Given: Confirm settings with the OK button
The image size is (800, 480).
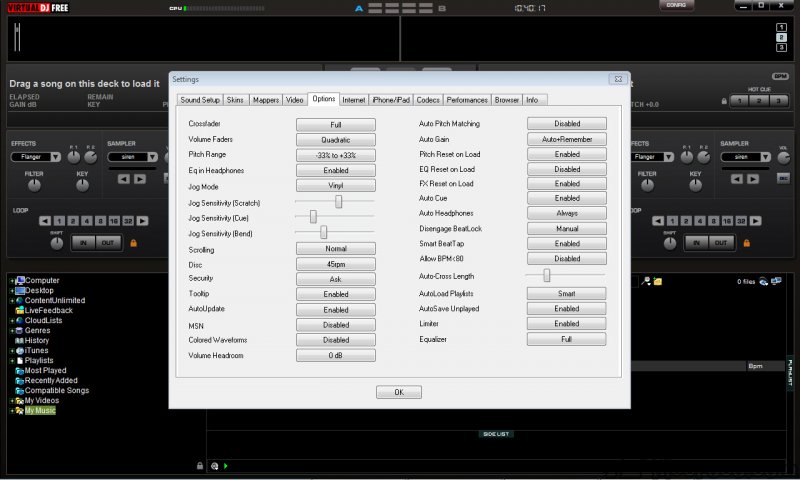Looking at the screenshot, I should pos(399,392).
